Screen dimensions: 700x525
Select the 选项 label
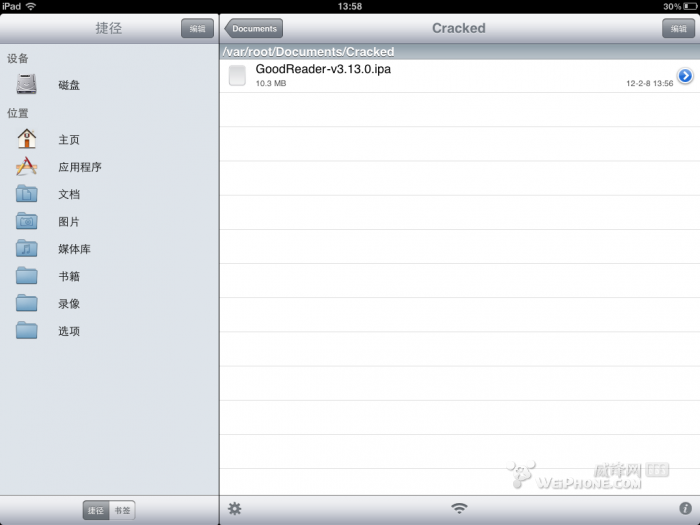coord(69,331)
